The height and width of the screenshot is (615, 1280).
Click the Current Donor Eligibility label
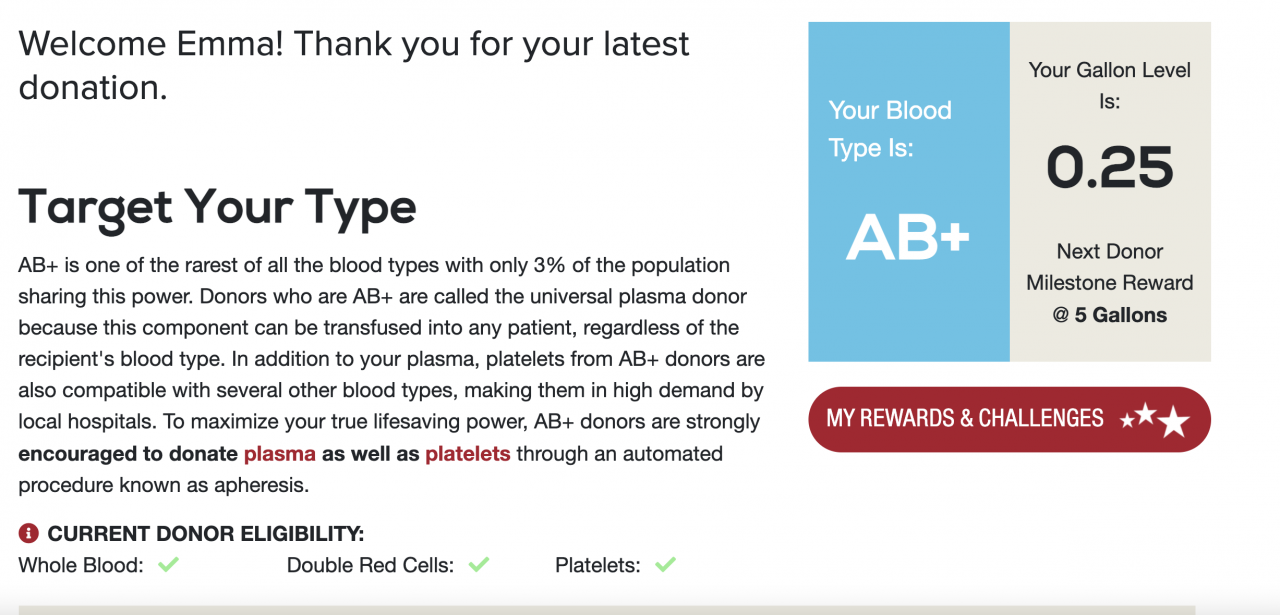point(206,533)
